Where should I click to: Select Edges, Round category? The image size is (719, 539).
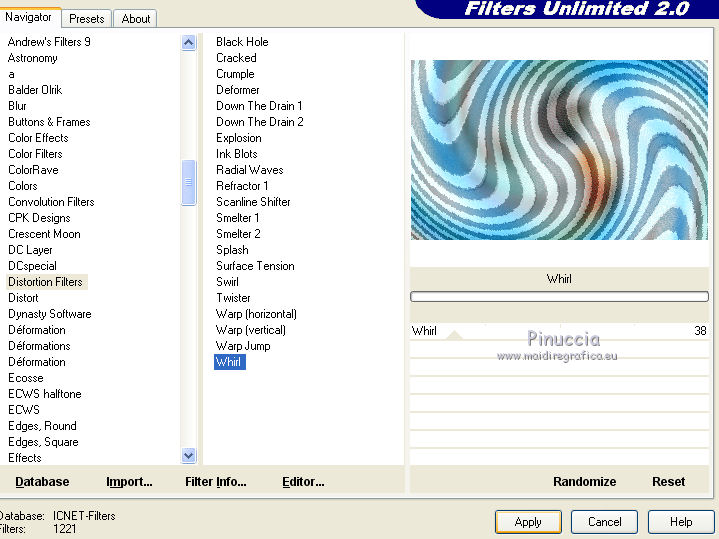coord(42,426)
